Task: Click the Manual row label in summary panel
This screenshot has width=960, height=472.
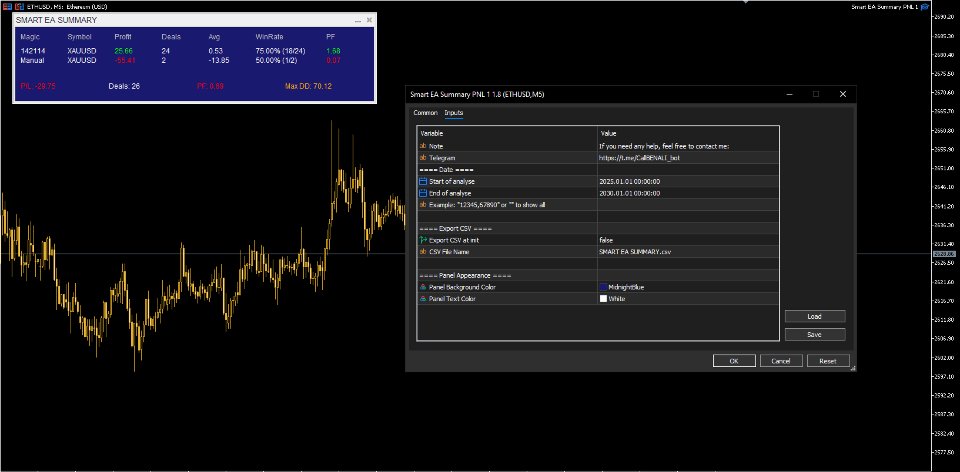Action: (x=32, y=61)
